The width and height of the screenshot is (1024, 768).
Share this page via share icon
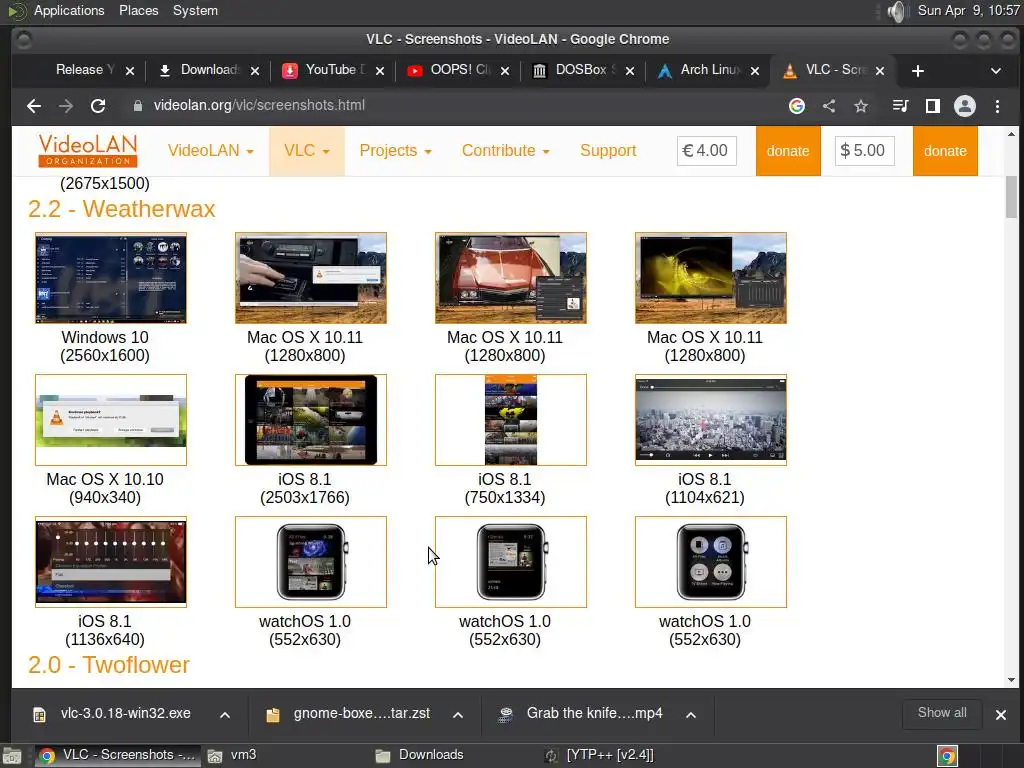[829, 106]
